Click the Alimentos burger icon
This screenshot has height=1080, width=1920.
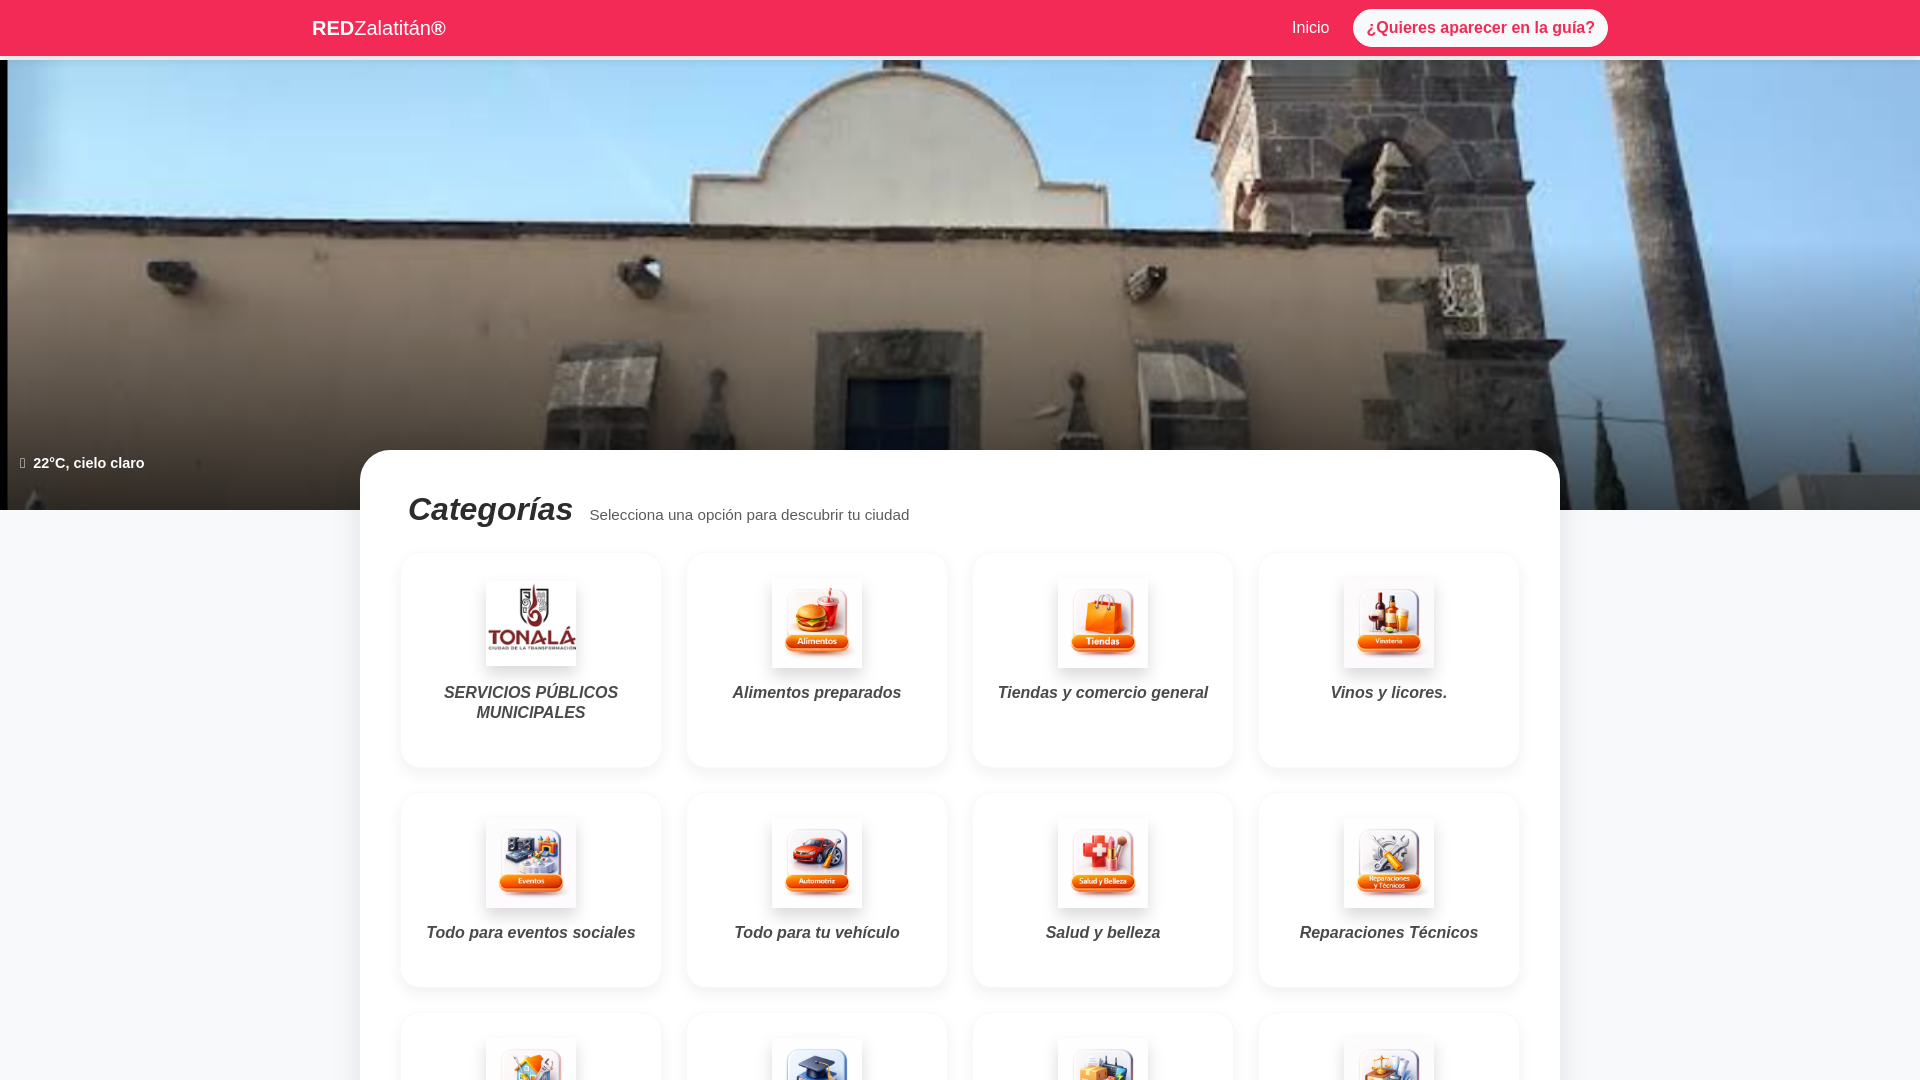(816, 622)
